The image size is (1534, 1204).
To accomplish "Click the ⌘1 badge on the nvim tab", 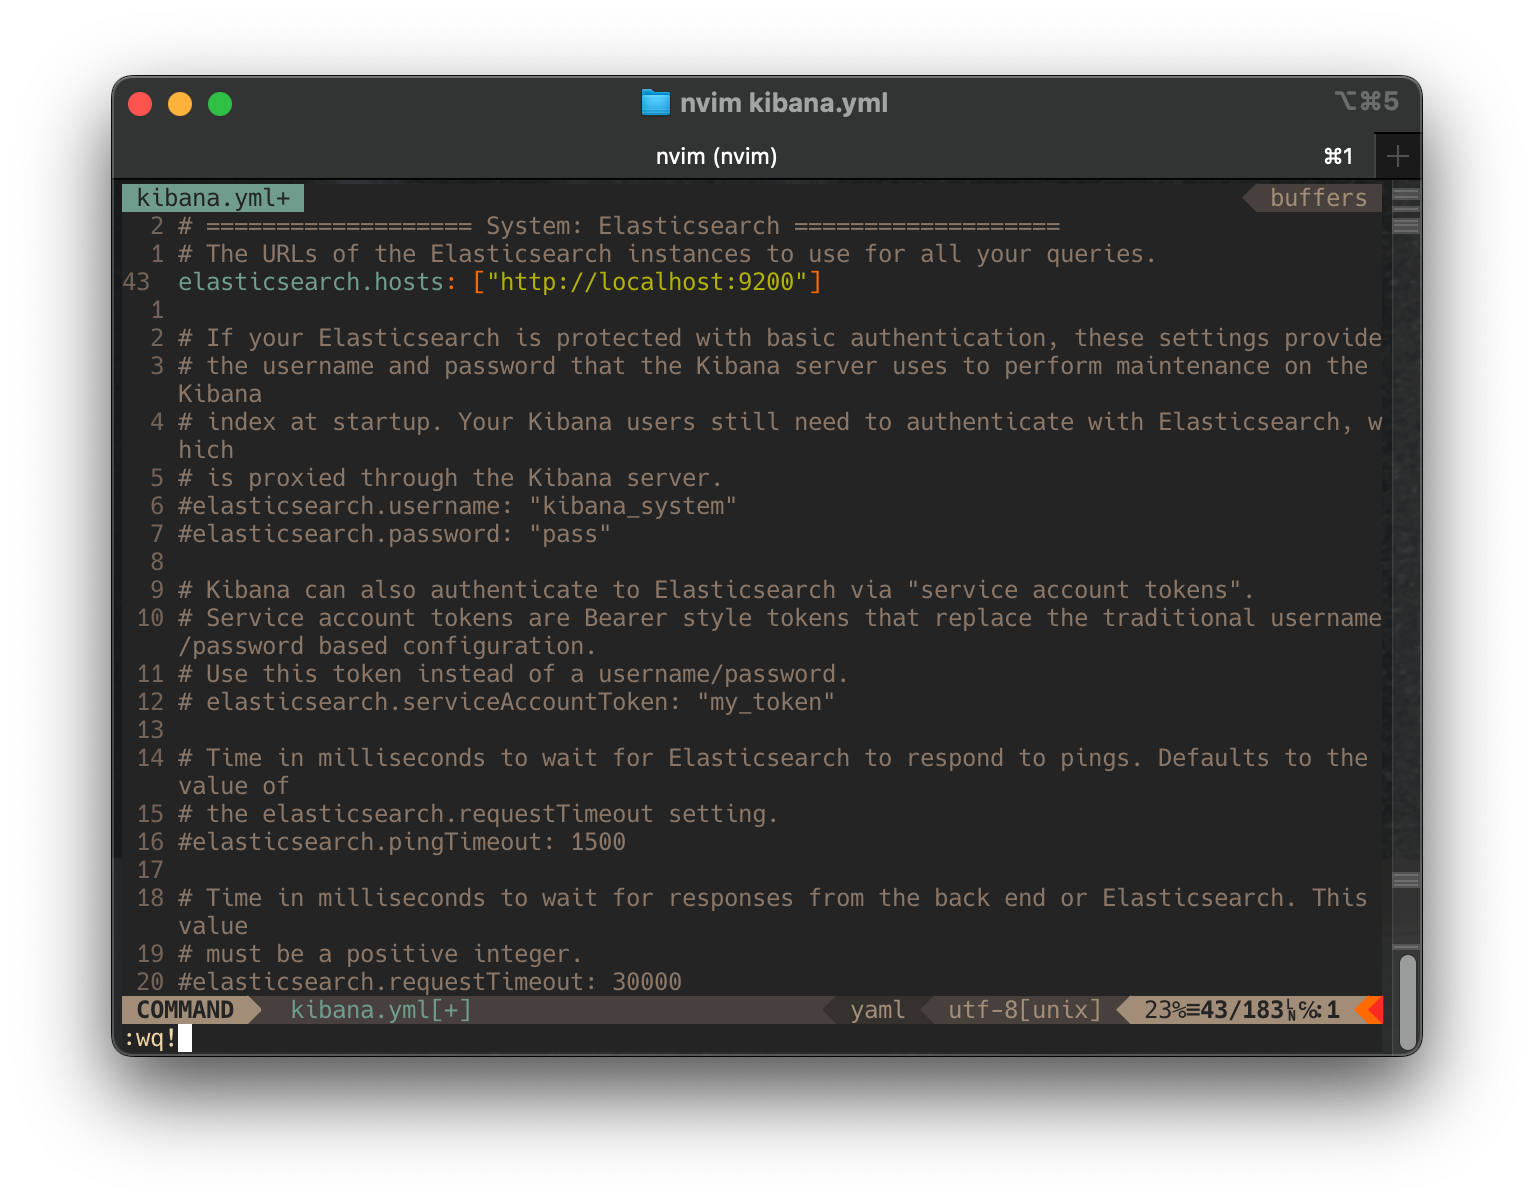I will [1337, 156].
